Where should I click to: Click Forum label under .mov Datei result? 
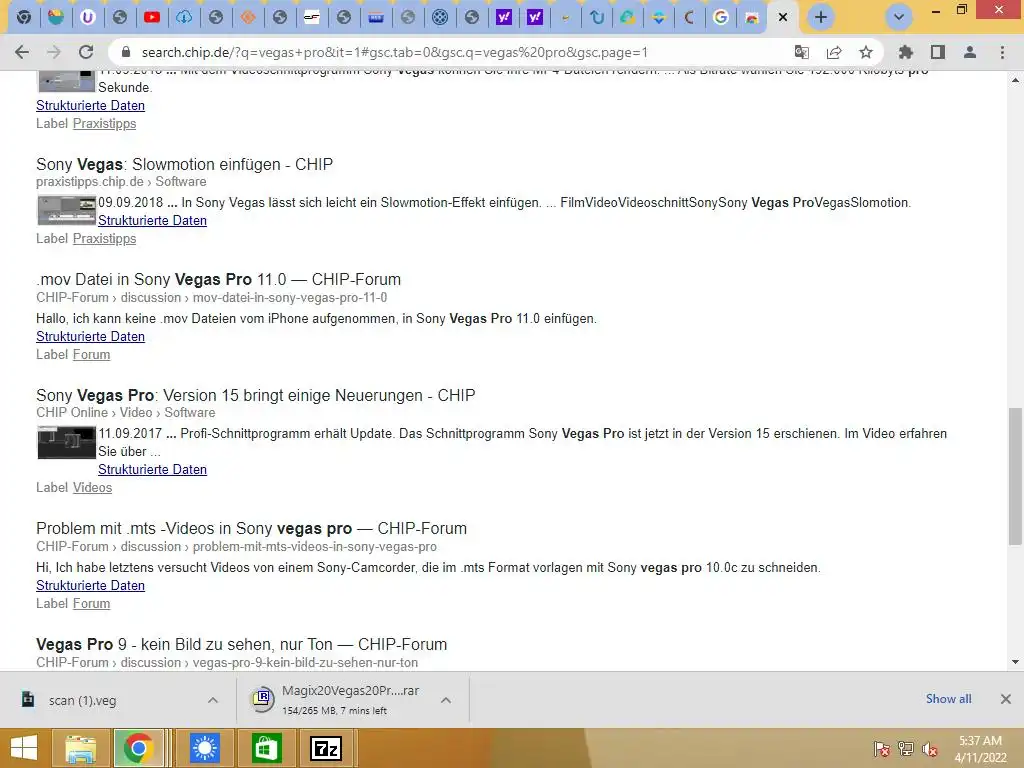coord(91,355)
